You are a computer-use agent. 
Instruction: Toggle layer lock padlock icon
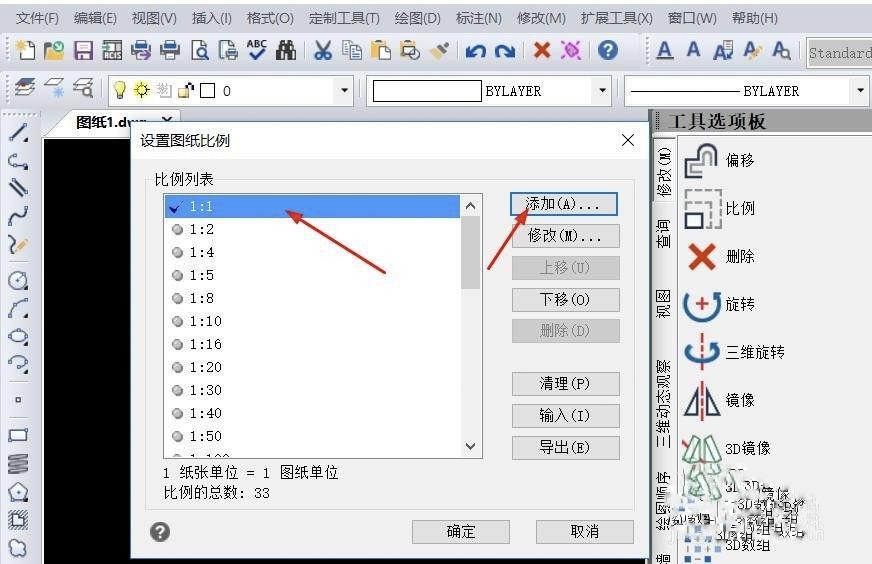click(186, 90)
